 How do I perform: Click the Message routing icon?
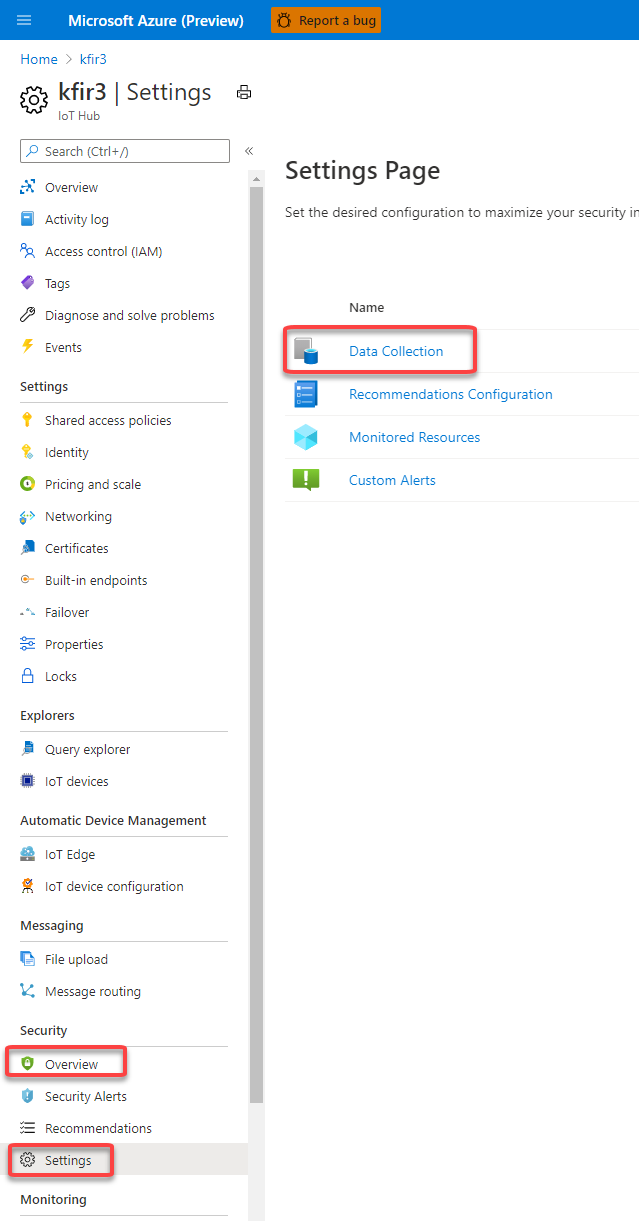[x=28, y=991]
